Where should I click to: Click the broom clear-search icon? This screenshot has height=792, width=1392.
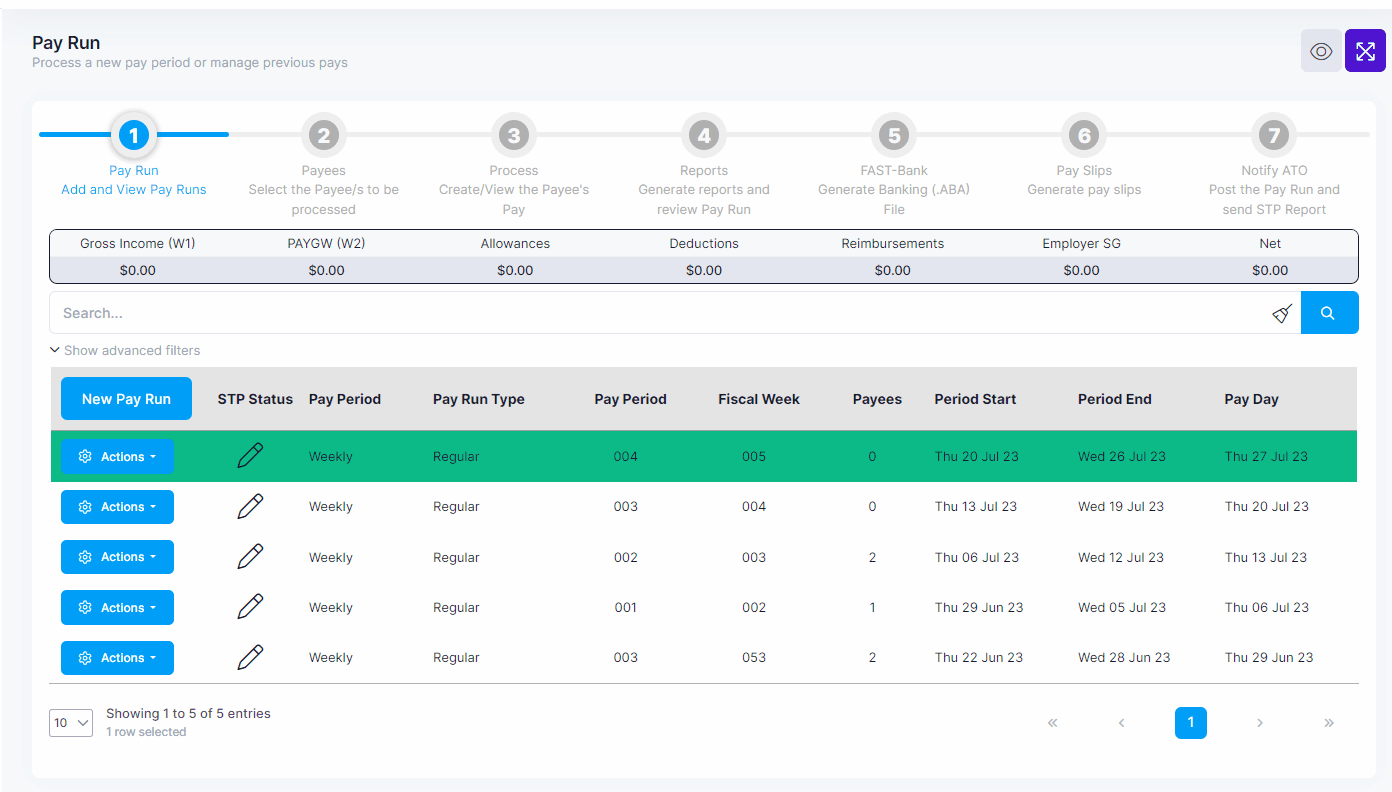(x=1282, y=313)
